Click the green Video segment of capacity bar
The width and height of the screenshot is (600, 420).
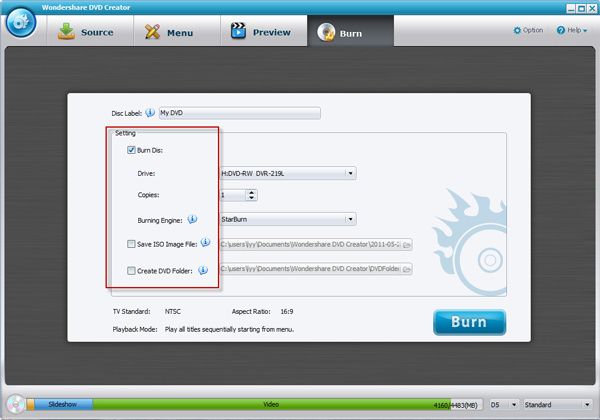point(271,404)
